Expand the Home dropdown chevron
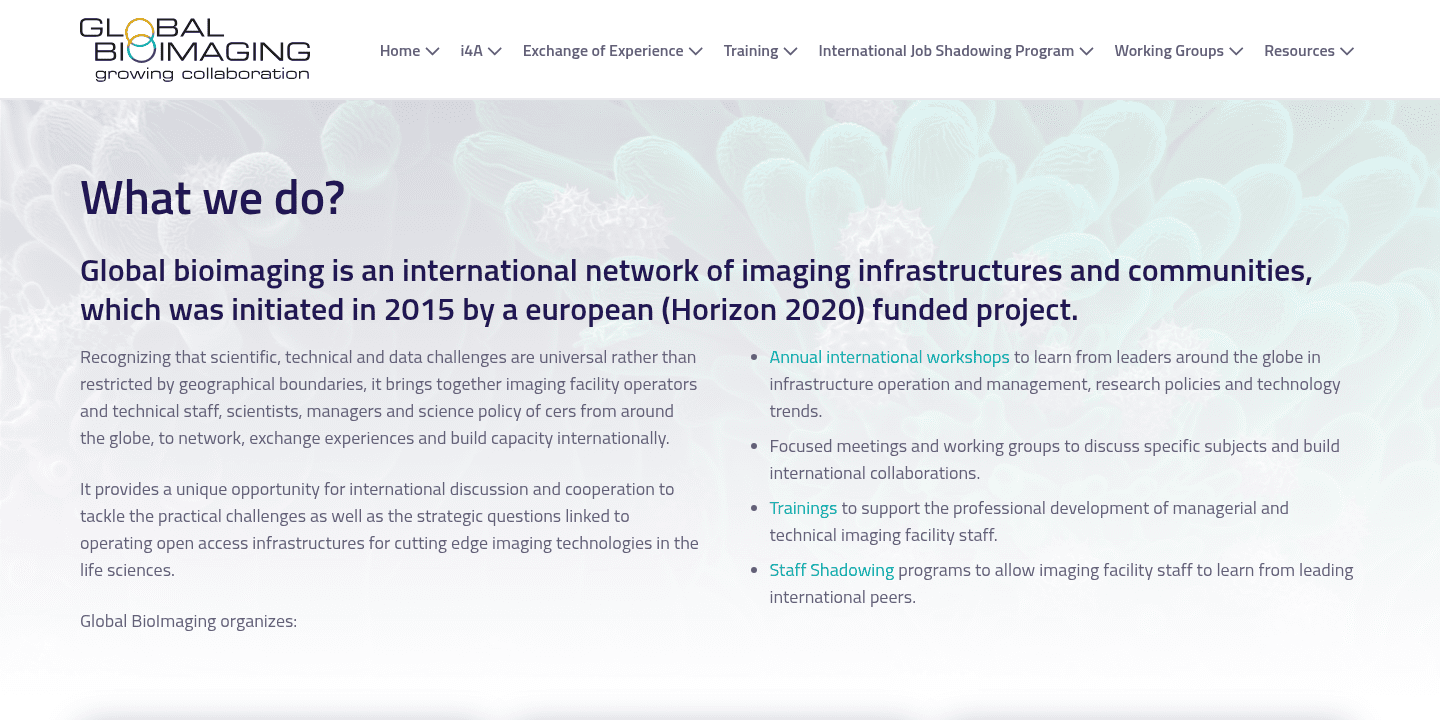Screen dimensions: 1440x720 point(432,50)
